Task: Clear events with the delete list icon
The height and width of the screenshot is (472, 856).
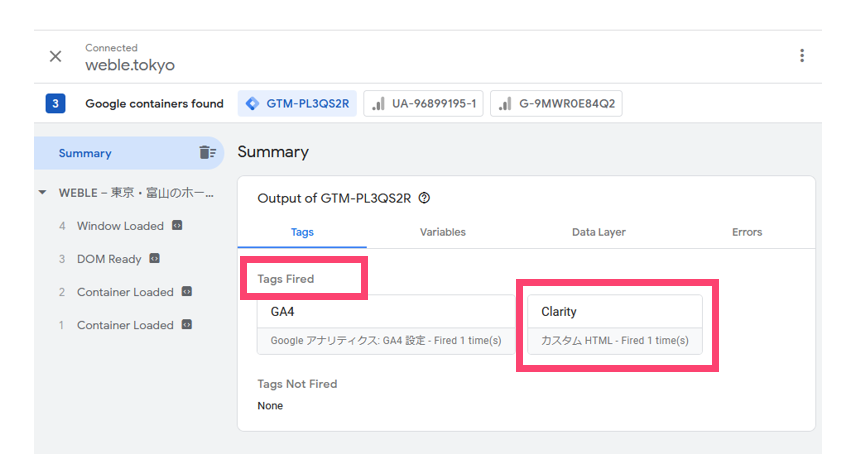Action: click(x=207, y=153)
